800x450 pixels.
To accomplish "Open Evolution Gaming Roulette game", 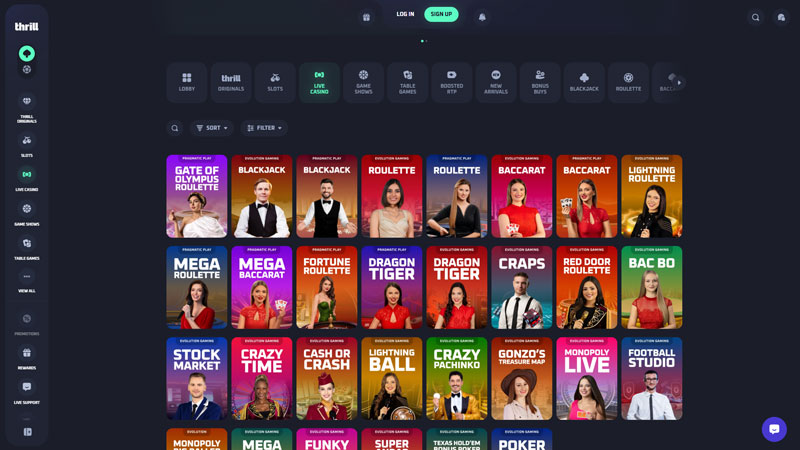I will 392,196.
